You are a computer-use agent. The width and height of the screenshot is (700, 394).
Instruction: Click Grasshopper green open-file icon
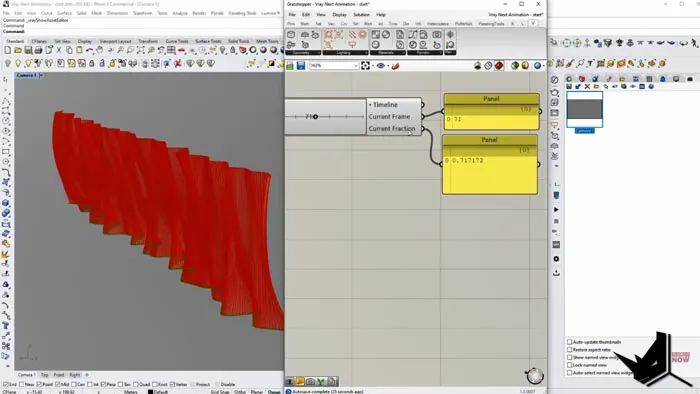[x=290, y=66]
